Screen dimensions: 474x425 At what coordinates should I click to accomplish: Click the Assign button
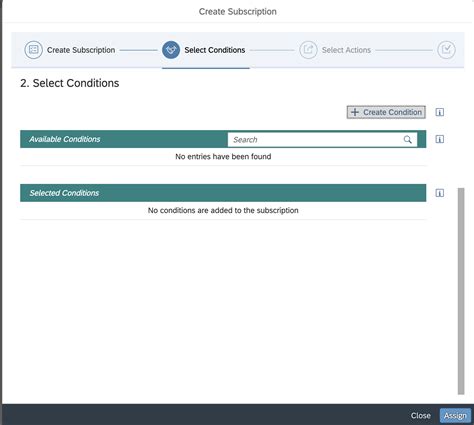pyautogui.click(x=455, y=416)
